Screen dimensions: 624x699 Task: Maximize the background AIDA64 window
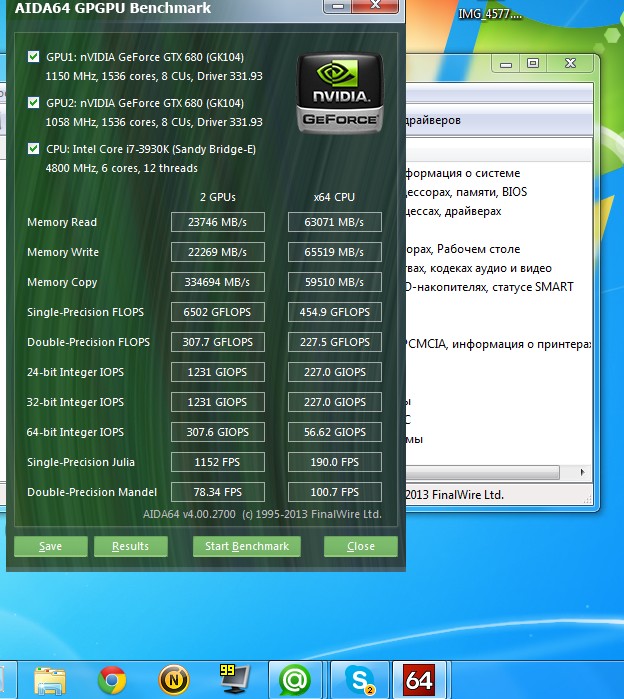[533, 64]
